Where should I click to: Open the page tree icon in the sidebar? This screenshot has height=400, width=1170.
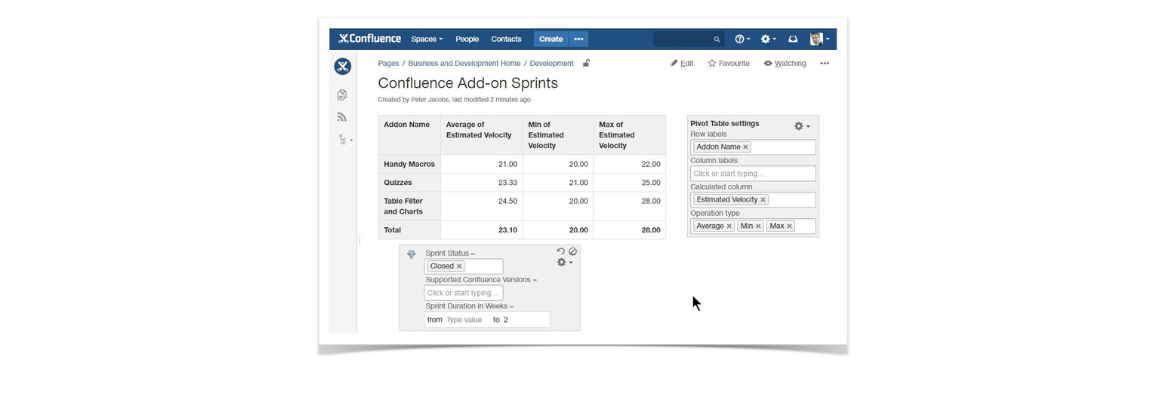(343, 140)
